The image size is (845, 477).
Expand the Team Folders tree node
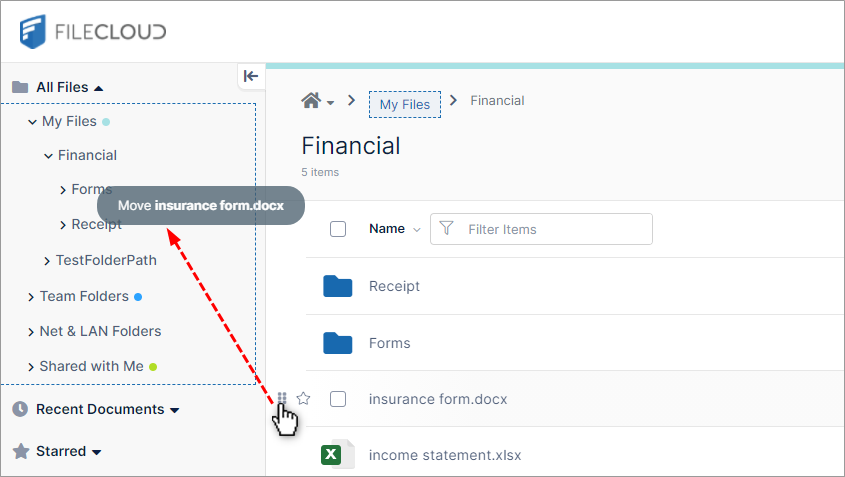[x=31, y=296]
